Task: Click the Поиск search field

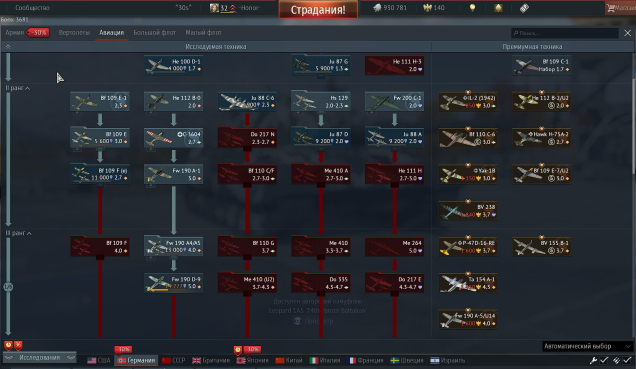Action: (x=565, y=33)
